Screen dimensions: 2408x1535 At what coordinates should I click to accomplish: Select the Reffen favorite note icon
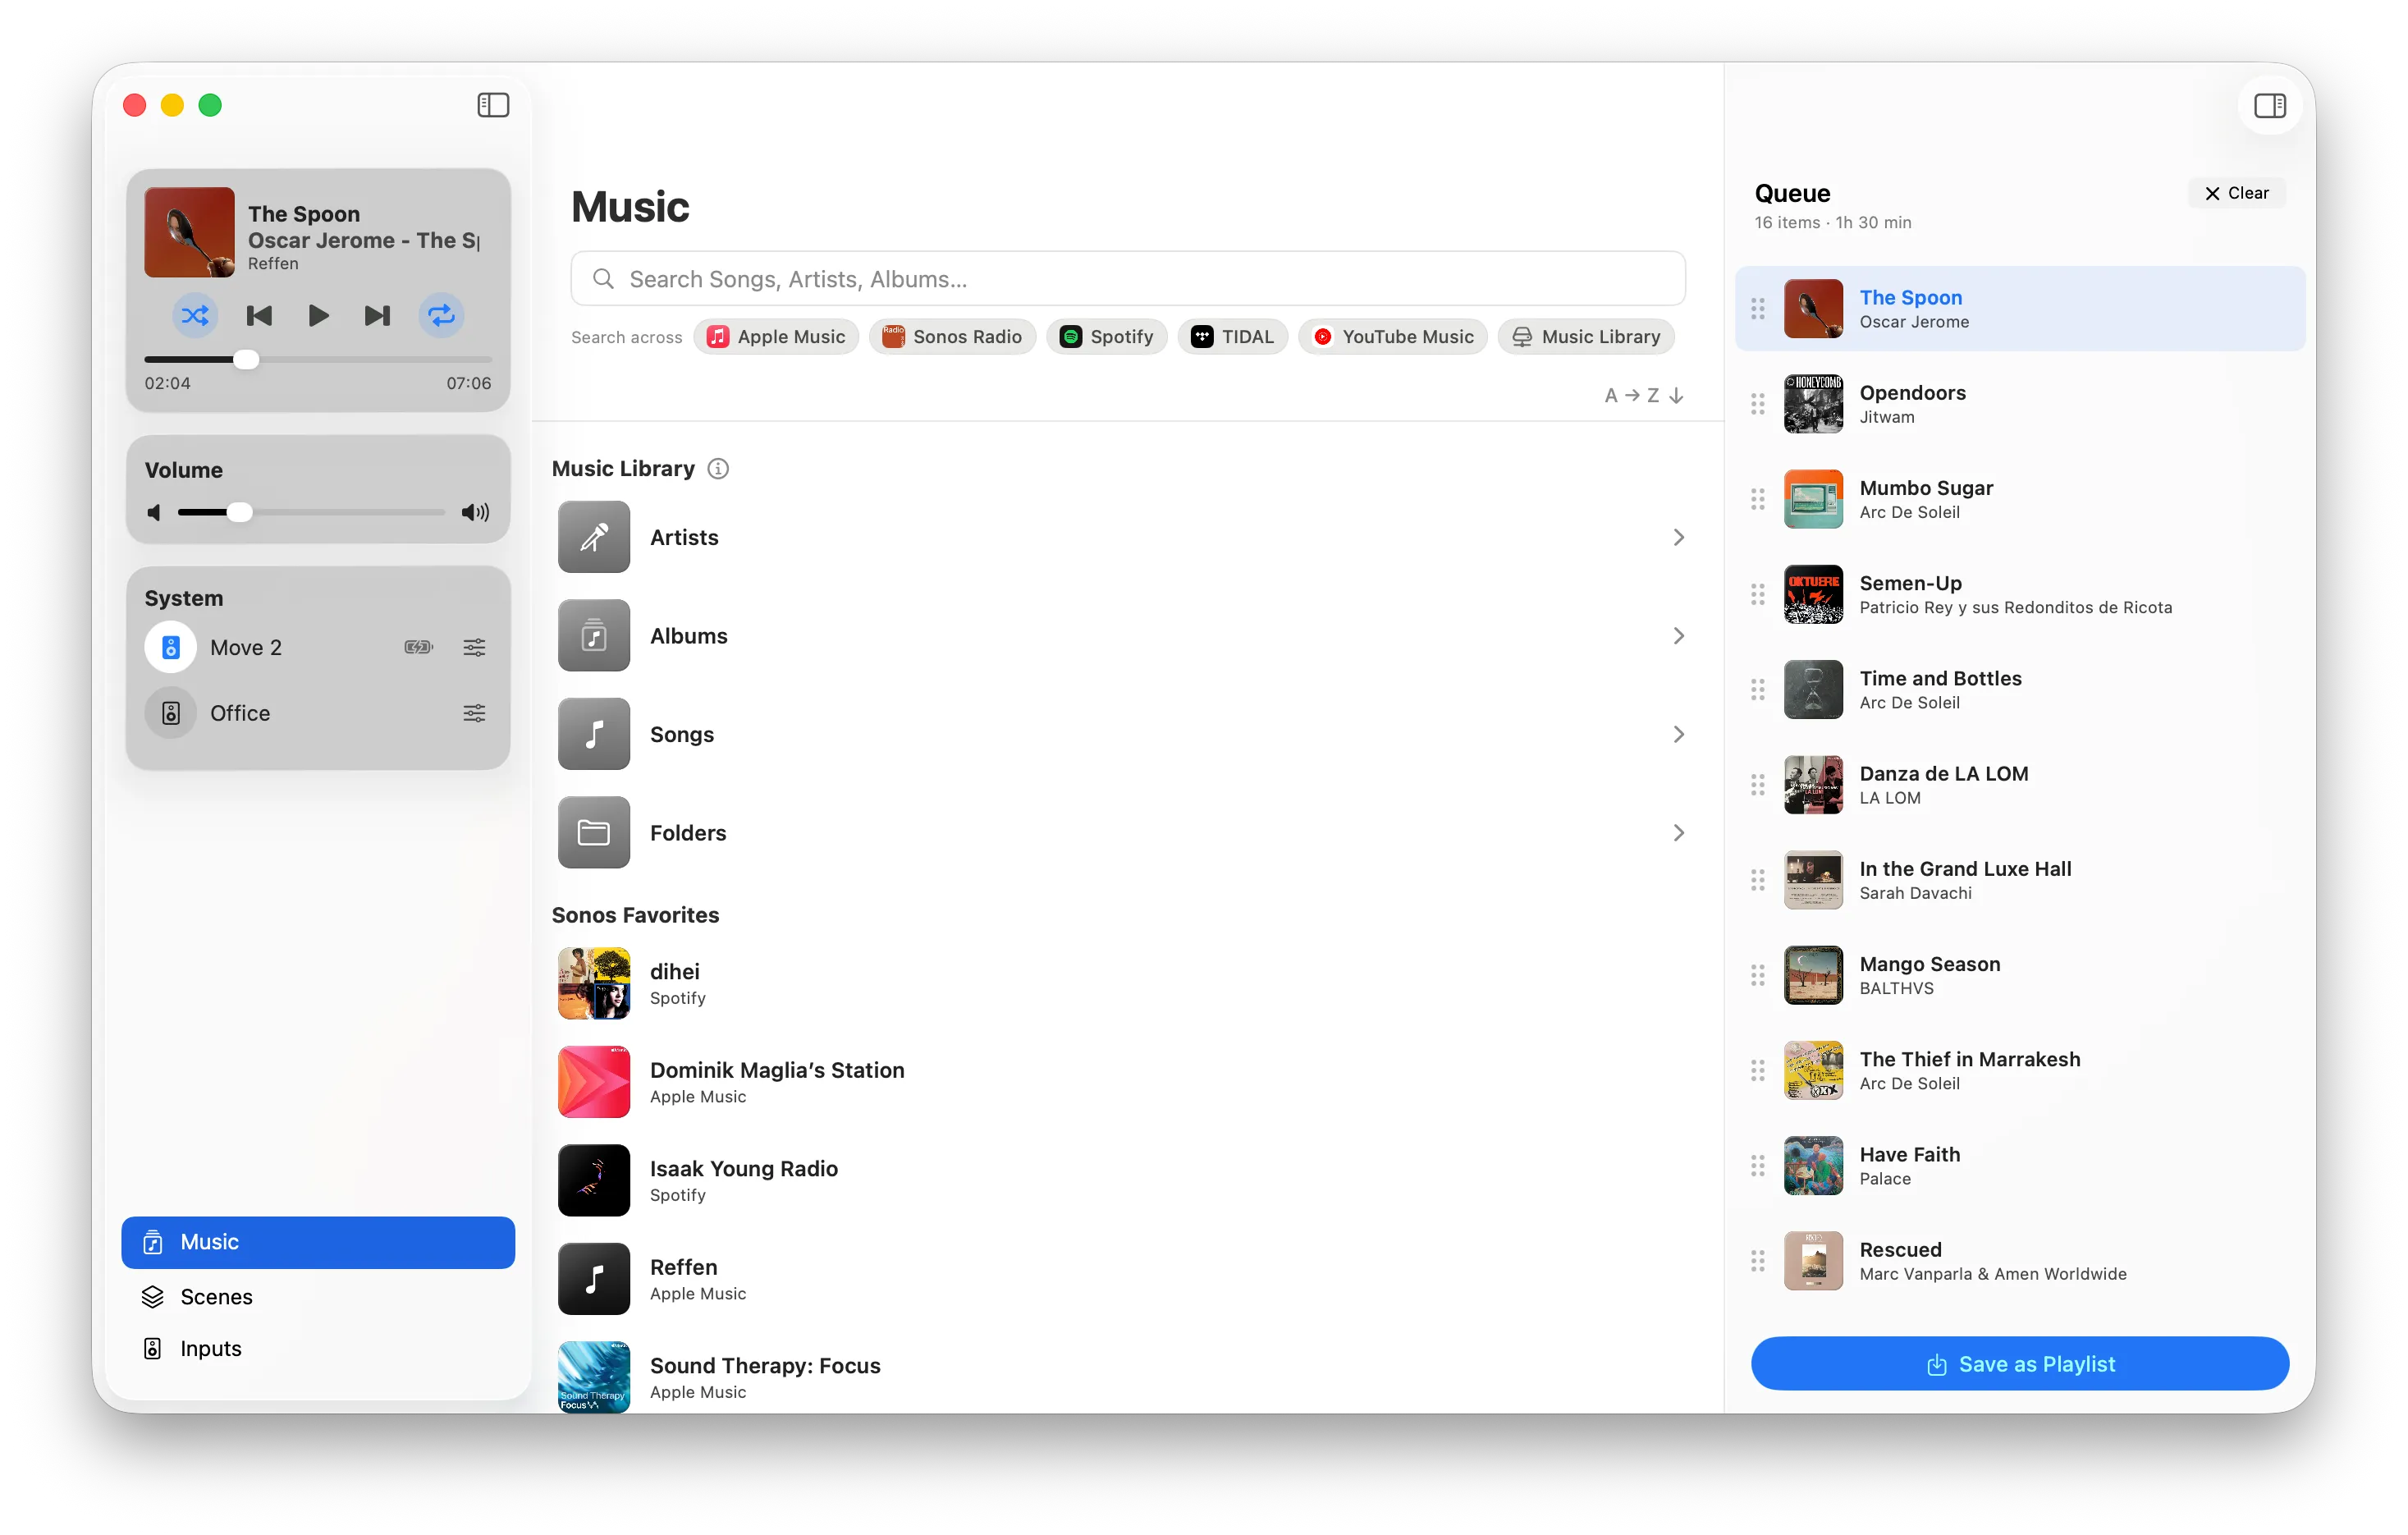[594, 1280]
